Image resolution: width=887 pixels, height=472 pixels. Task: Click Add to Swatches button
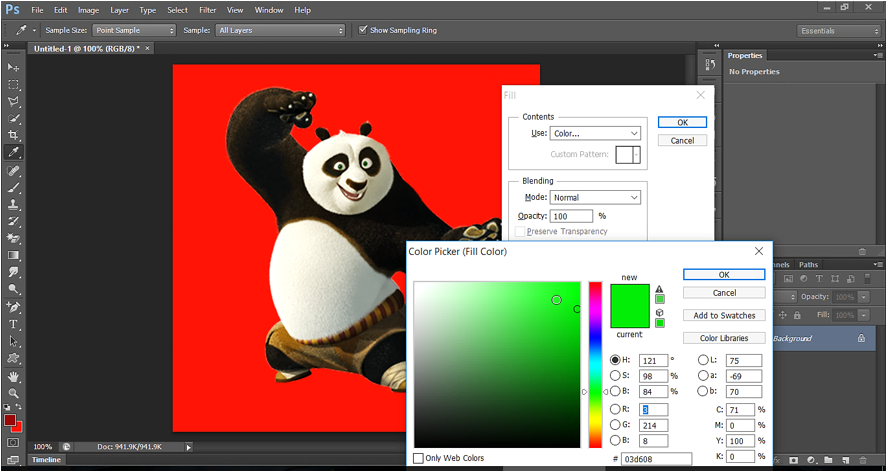[x=724, y=315]
